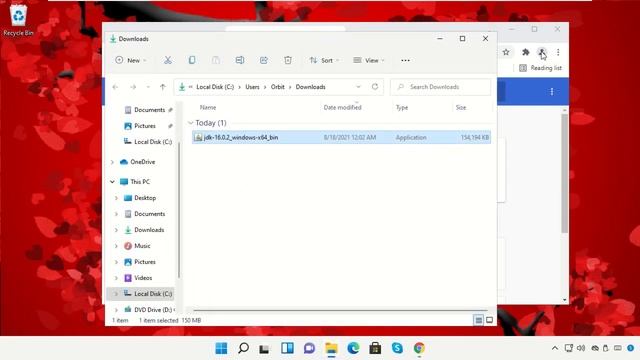Open the See more ellipsis menu
Viewport: 640px width, 360px height.
(x=405, y=60)
